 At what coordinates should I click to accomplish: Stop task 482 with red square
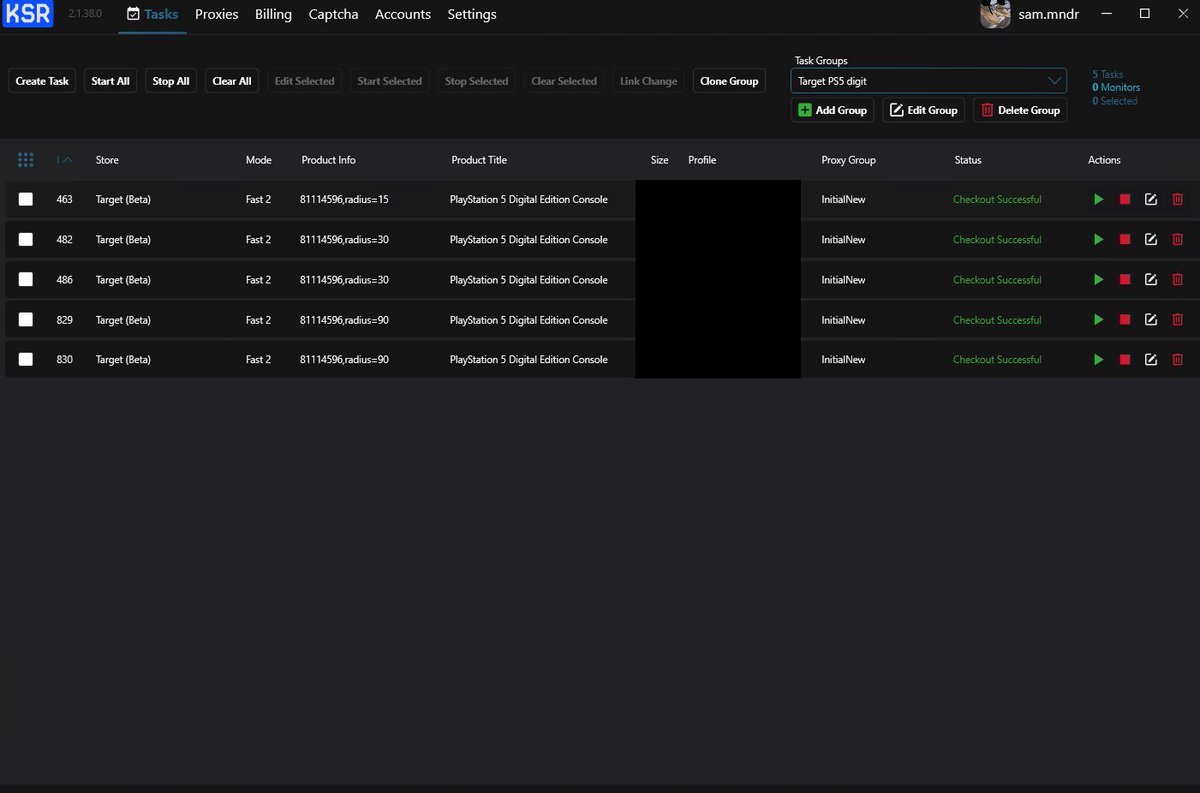(1125, 240)
